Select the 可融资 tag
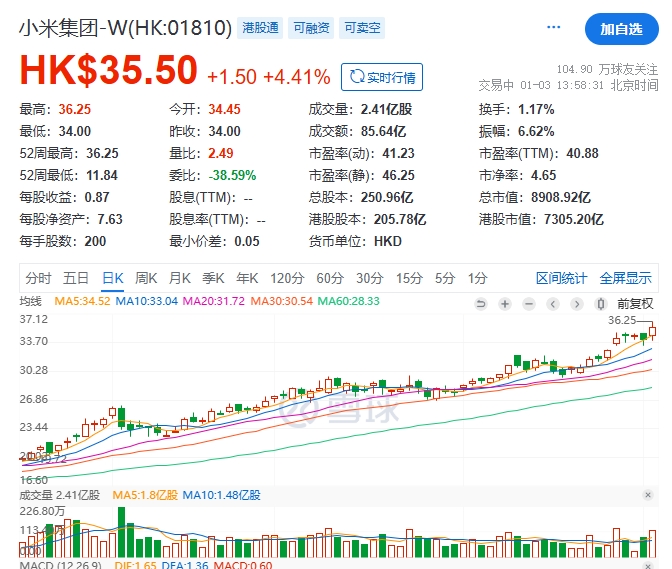The height and width of the screenshot is (569, 672). pos(311,28)
